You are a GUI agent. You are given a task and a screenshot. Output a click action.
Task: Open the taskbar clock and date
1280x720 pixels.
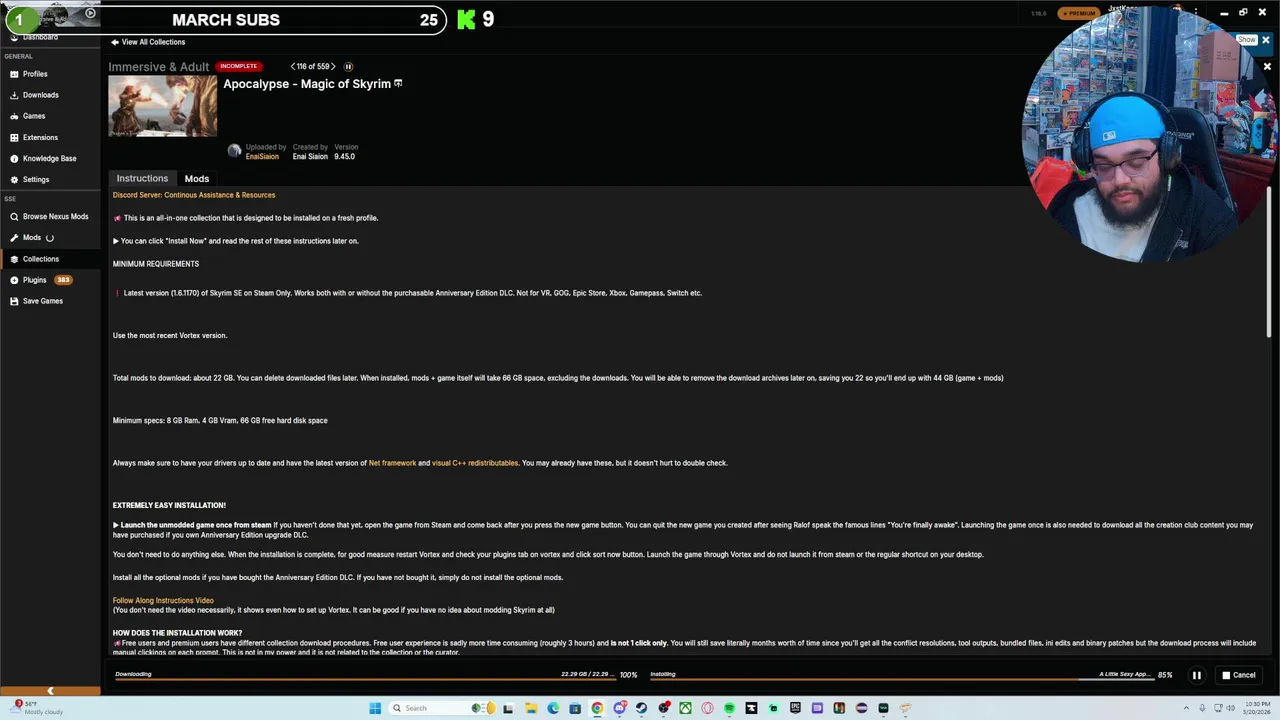click(x=1255, y=708)
